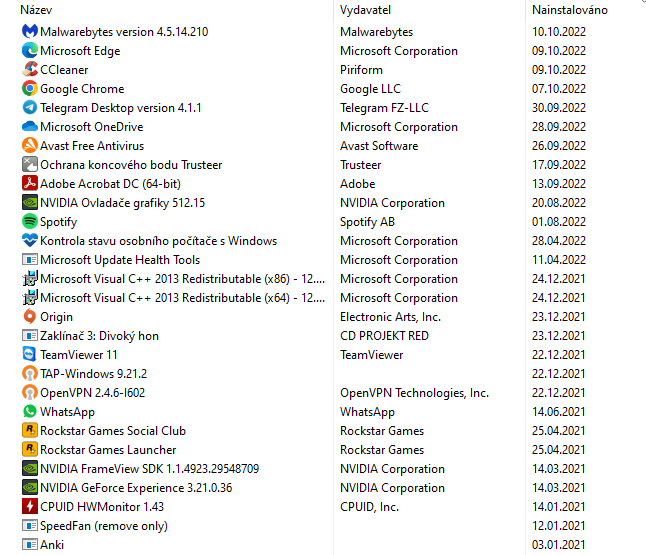
Task: Select NVIDIA GeForce Experience 3.21.0.36 name
Action: (136, 487)
